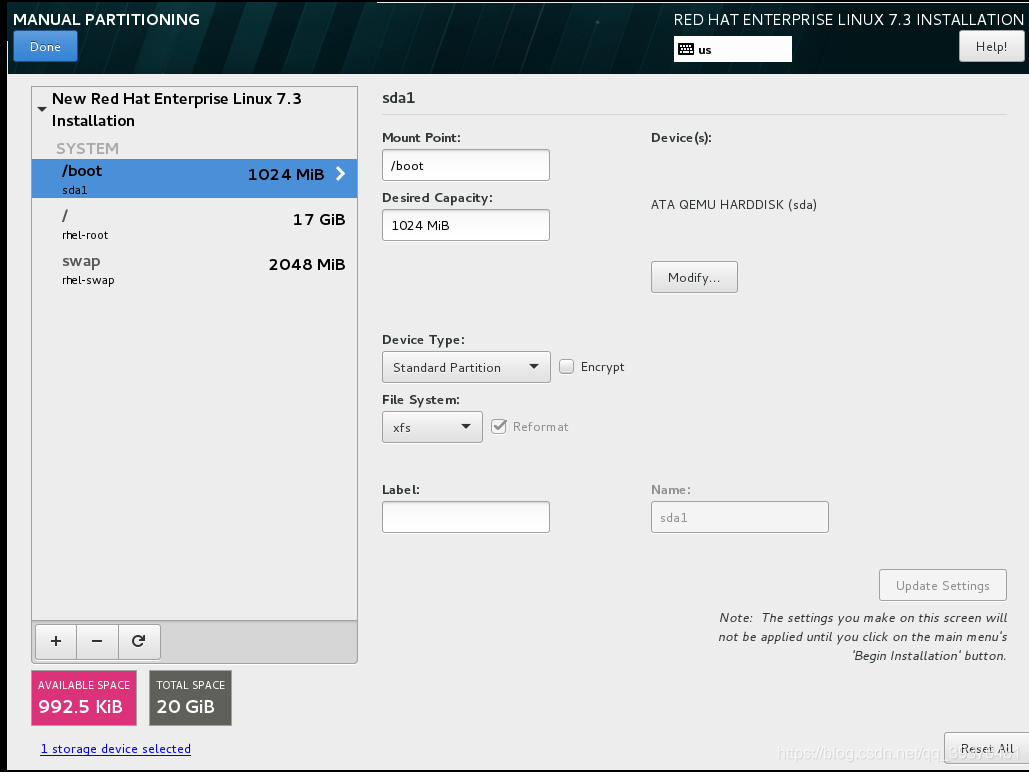Open the Device Type Standard Partition dropdown

(x=466, y=367)
